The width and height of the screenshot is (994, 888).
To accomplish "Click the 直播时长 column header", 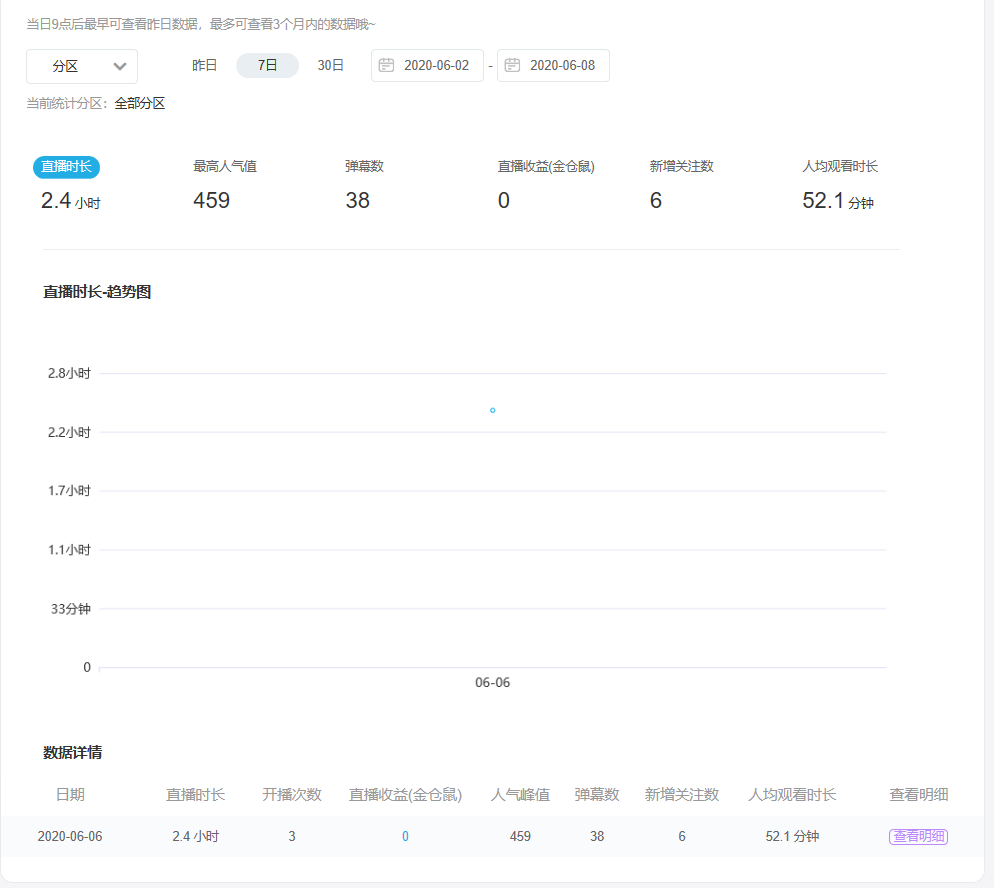I will point(196,795).
